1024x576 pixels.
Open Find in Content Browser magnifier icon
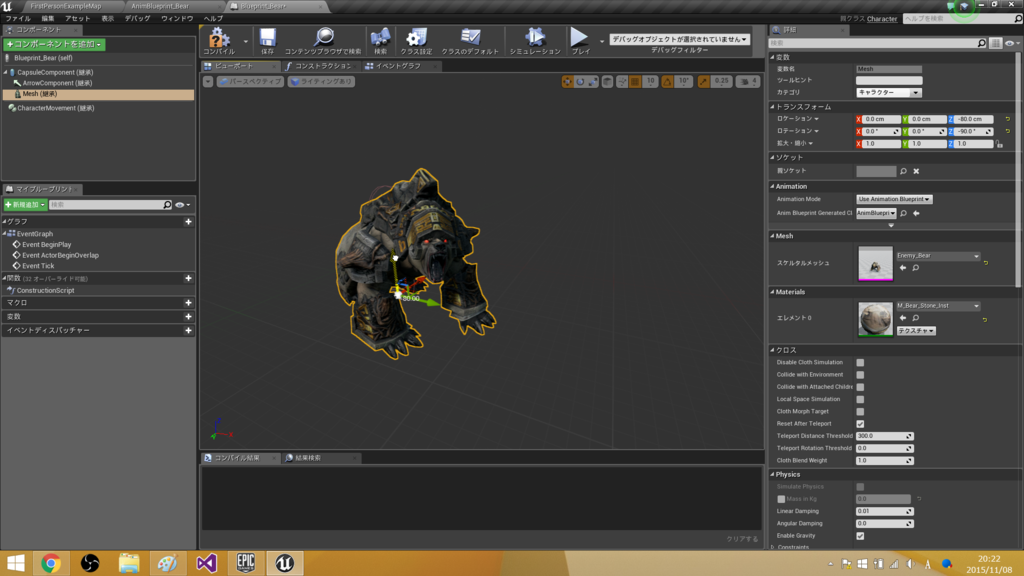click(x=324, y=38)
